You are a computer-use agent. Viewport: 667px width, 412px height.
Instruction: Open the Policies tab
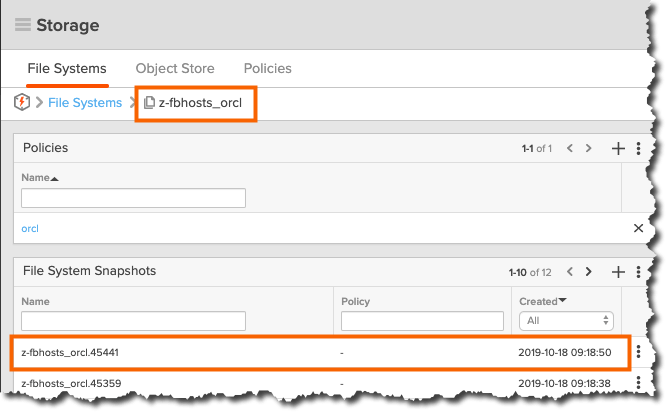tap(268, 68)
